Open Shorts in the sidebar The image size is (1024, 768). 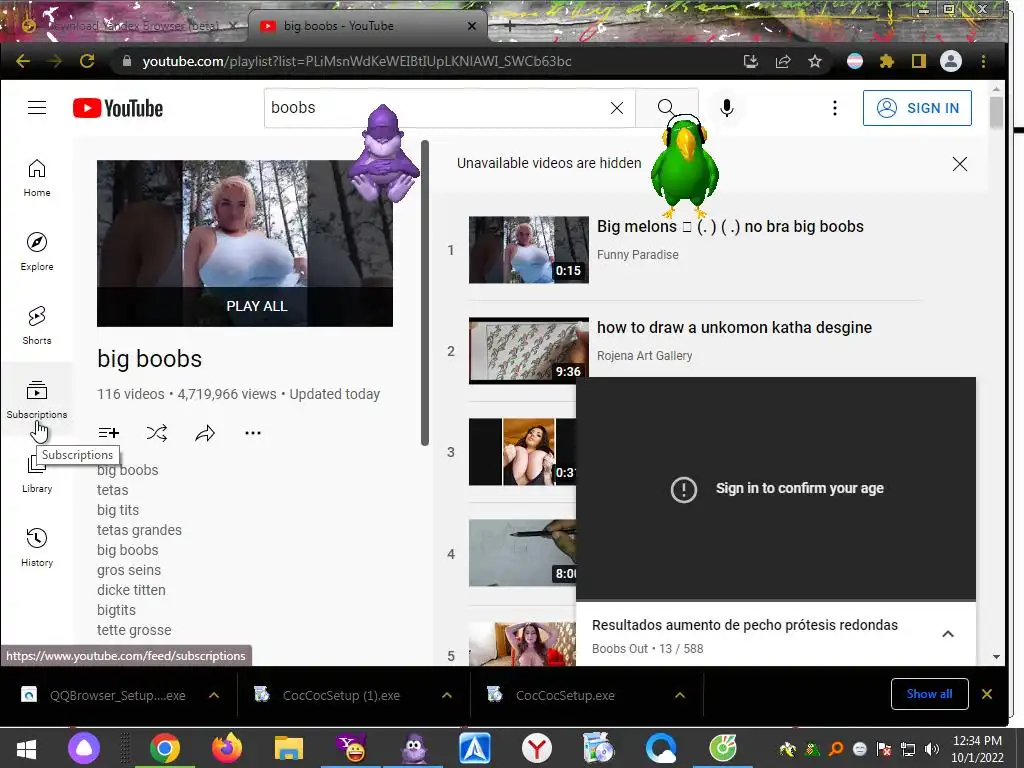[x=37, y=325]
